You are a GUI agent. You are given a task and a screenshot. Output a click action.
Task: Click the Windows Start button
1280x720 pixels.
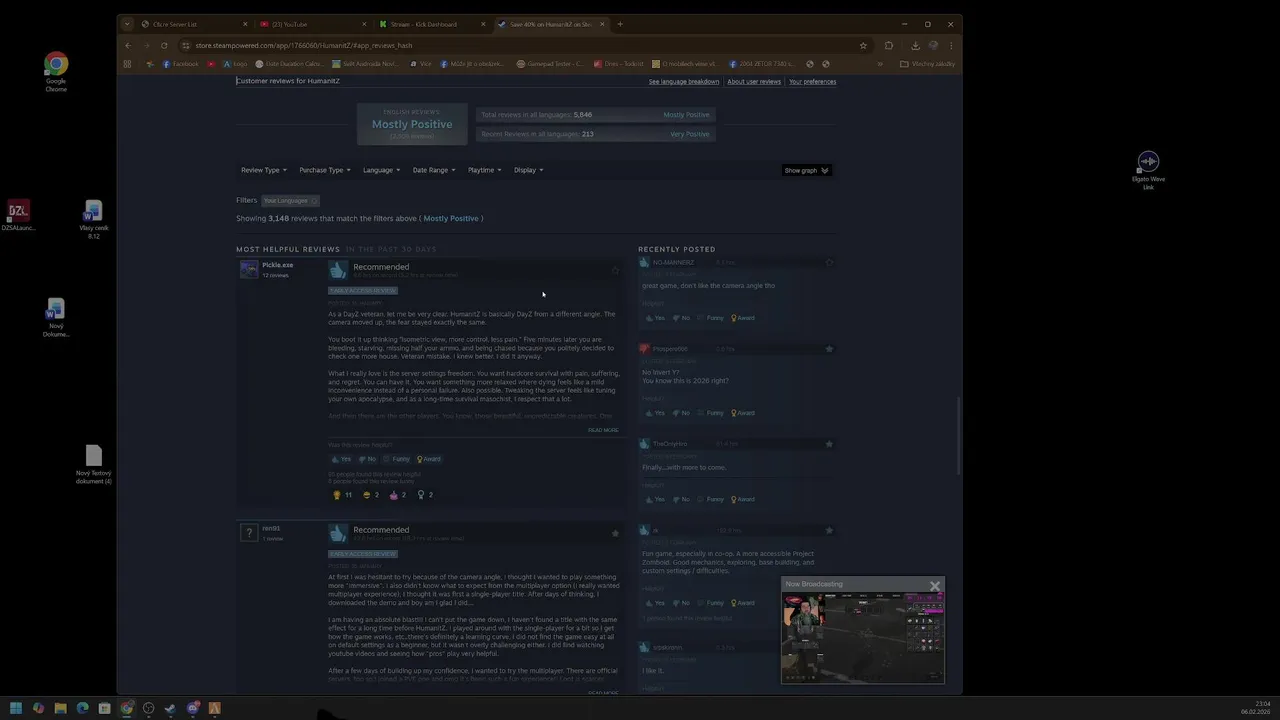pyautogui.click(x=16, y=708)
